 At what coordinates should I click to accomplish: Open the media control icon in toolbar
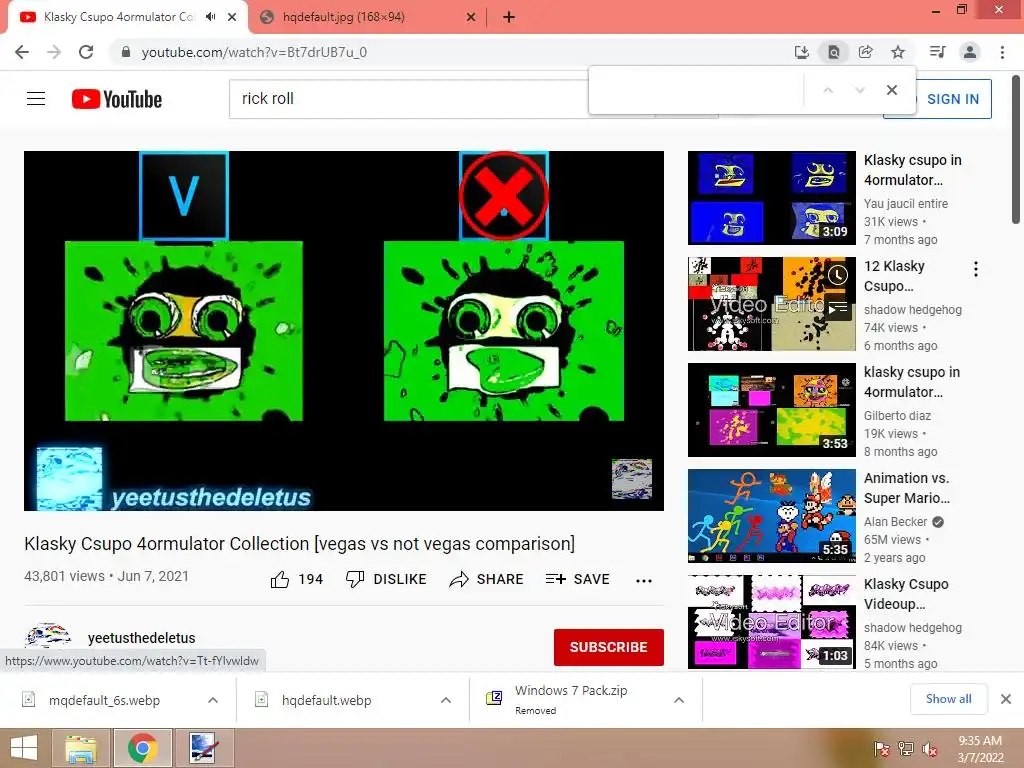[937, 52]
